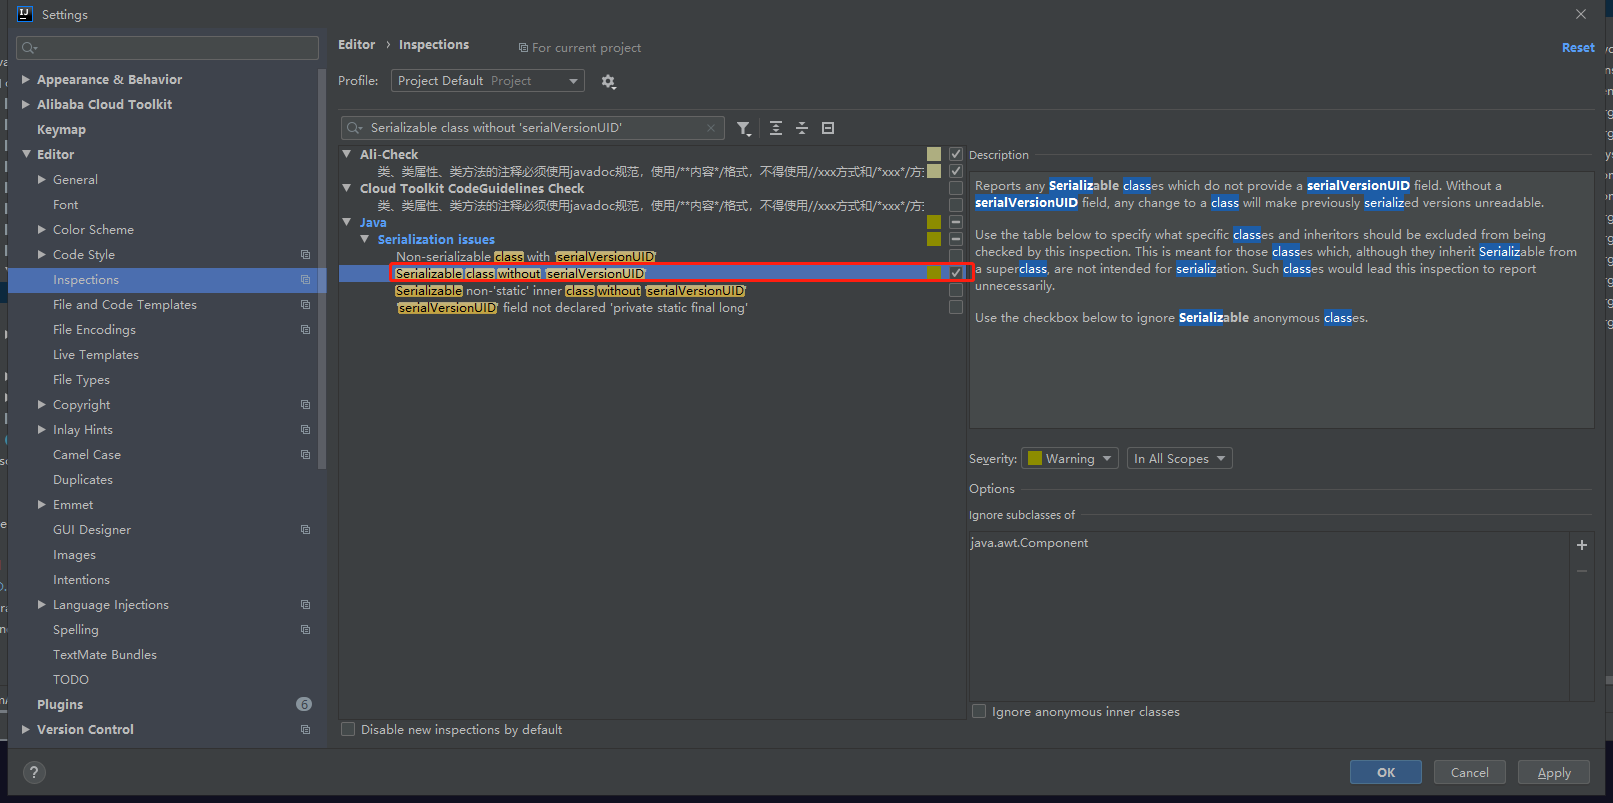Toggle the Serialization issues group checkbox

(956, 239)
